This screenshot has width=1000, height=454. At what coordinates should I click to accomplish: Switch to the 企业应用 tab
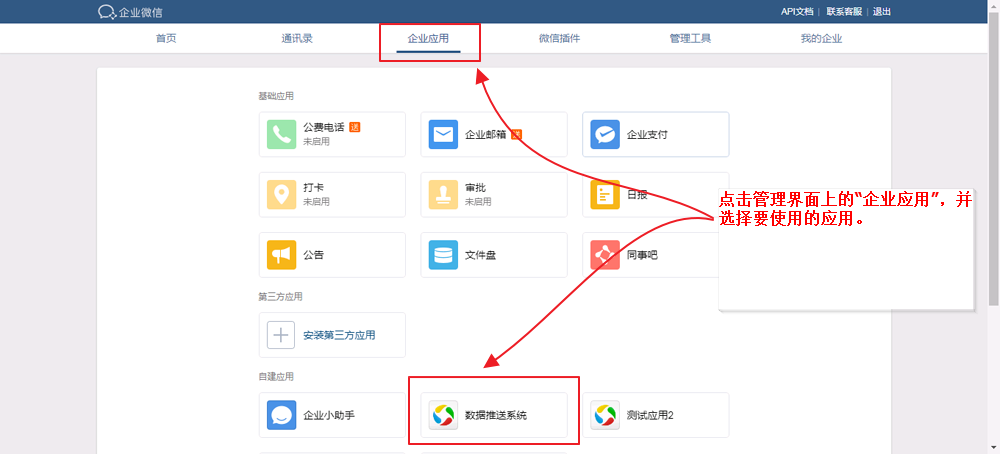tap(428, 39)
